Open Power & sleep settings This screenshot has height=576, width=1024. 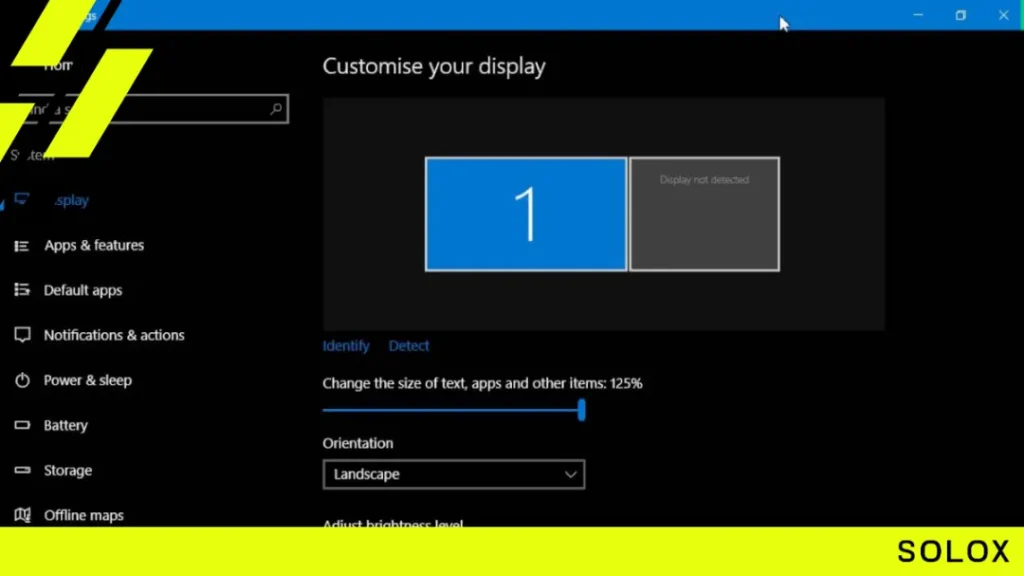tap(88, 380)
